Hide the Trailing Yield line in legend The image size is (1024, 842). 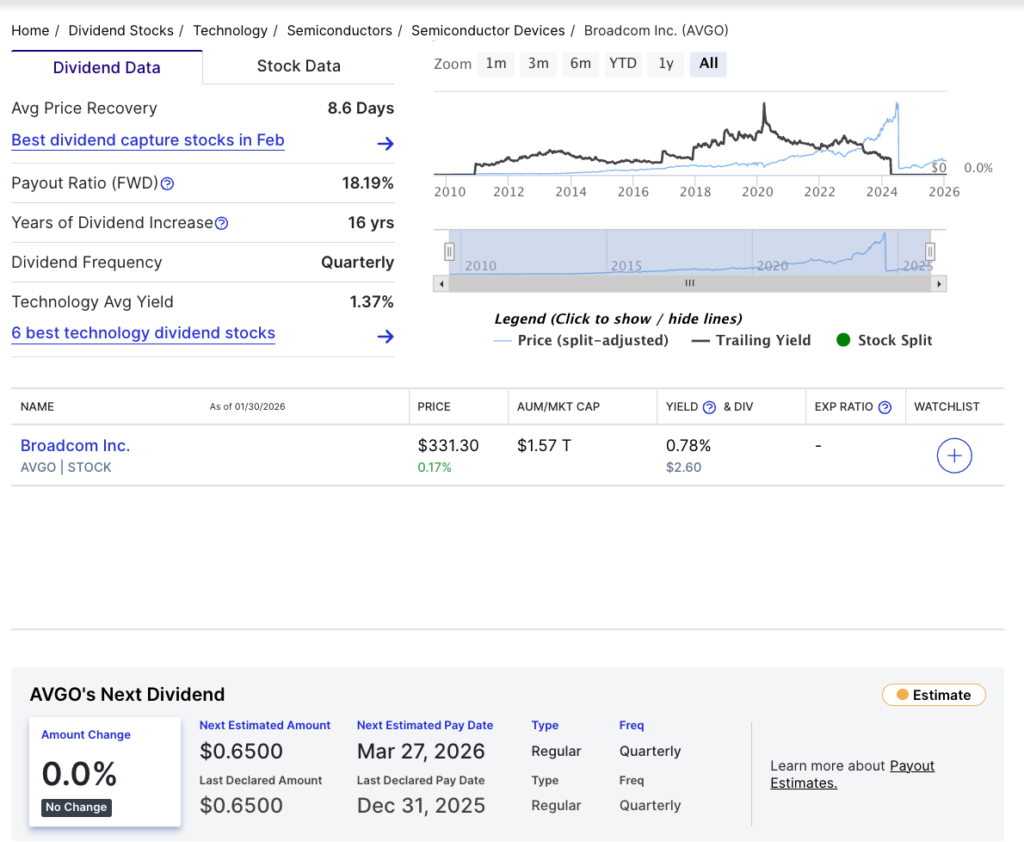752,340
